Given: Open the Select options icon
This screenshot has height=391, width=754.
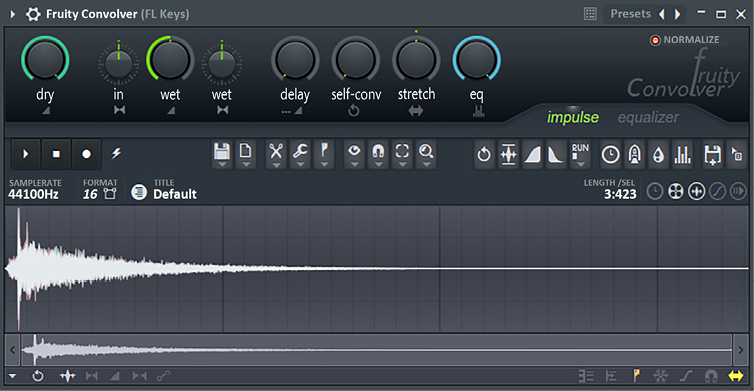Looking at the screenshot, I should [x=402, y=151].
